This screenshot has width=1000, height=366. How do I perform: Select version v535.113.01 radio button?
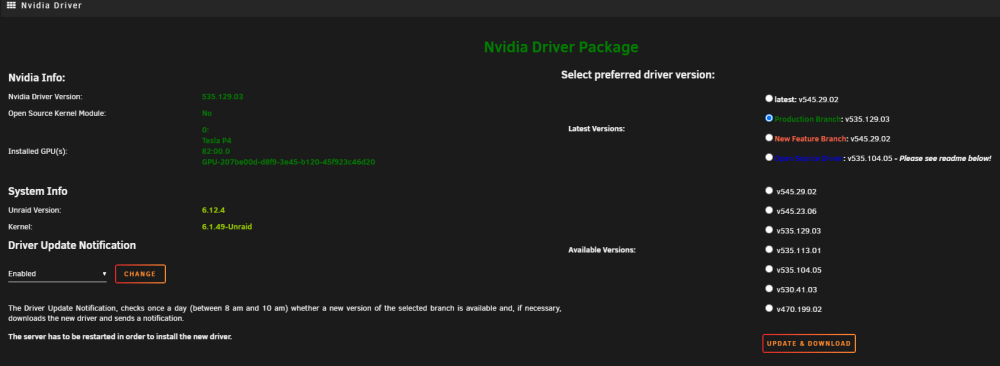[x=768, y=249]
